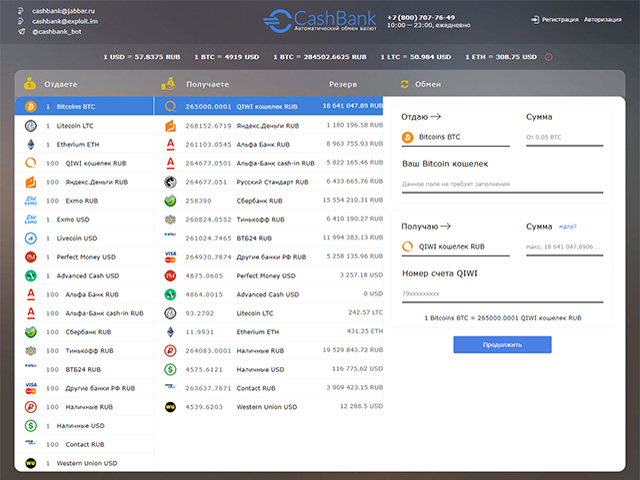Viewport: 640px width, 480px height.
Task: Click QIWI icon beside 100 QIWI кошелек RUB
Action: (x=31, y=163)
